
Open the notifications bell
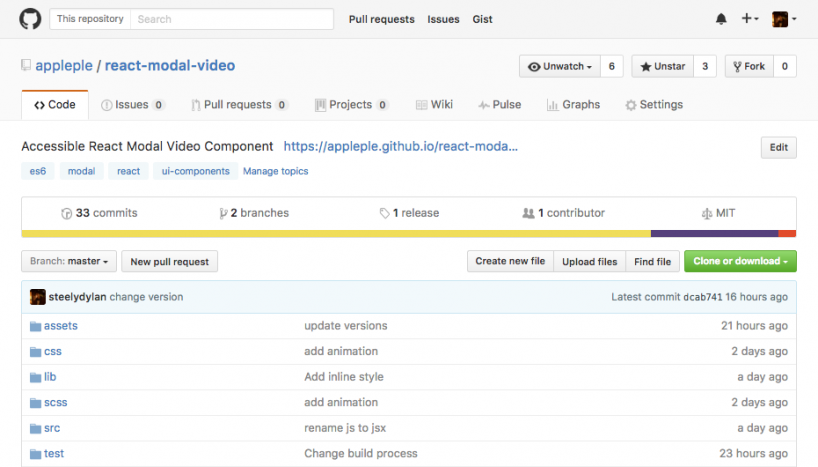click(x=721, y=19)
